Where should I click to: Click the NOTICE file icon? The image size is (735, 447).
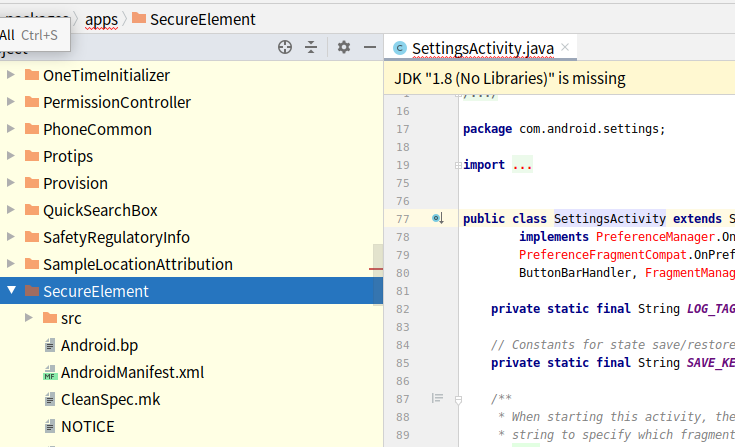(50, 426)
